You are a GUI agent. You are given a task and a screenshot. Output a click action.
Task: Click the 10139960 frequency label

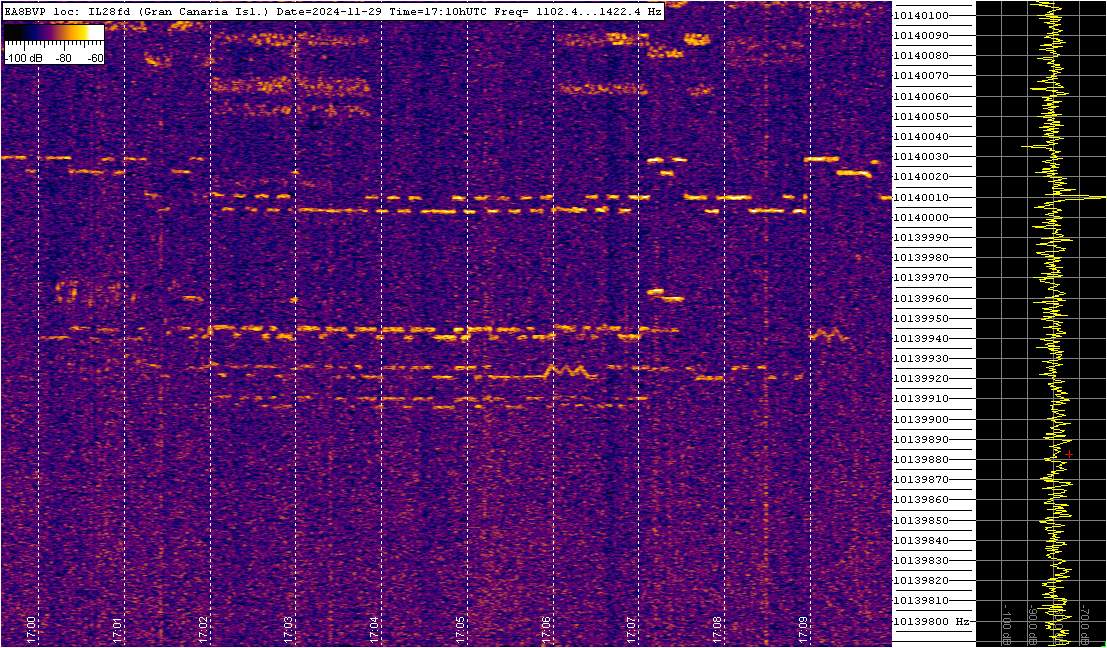[x=921, y=298]
